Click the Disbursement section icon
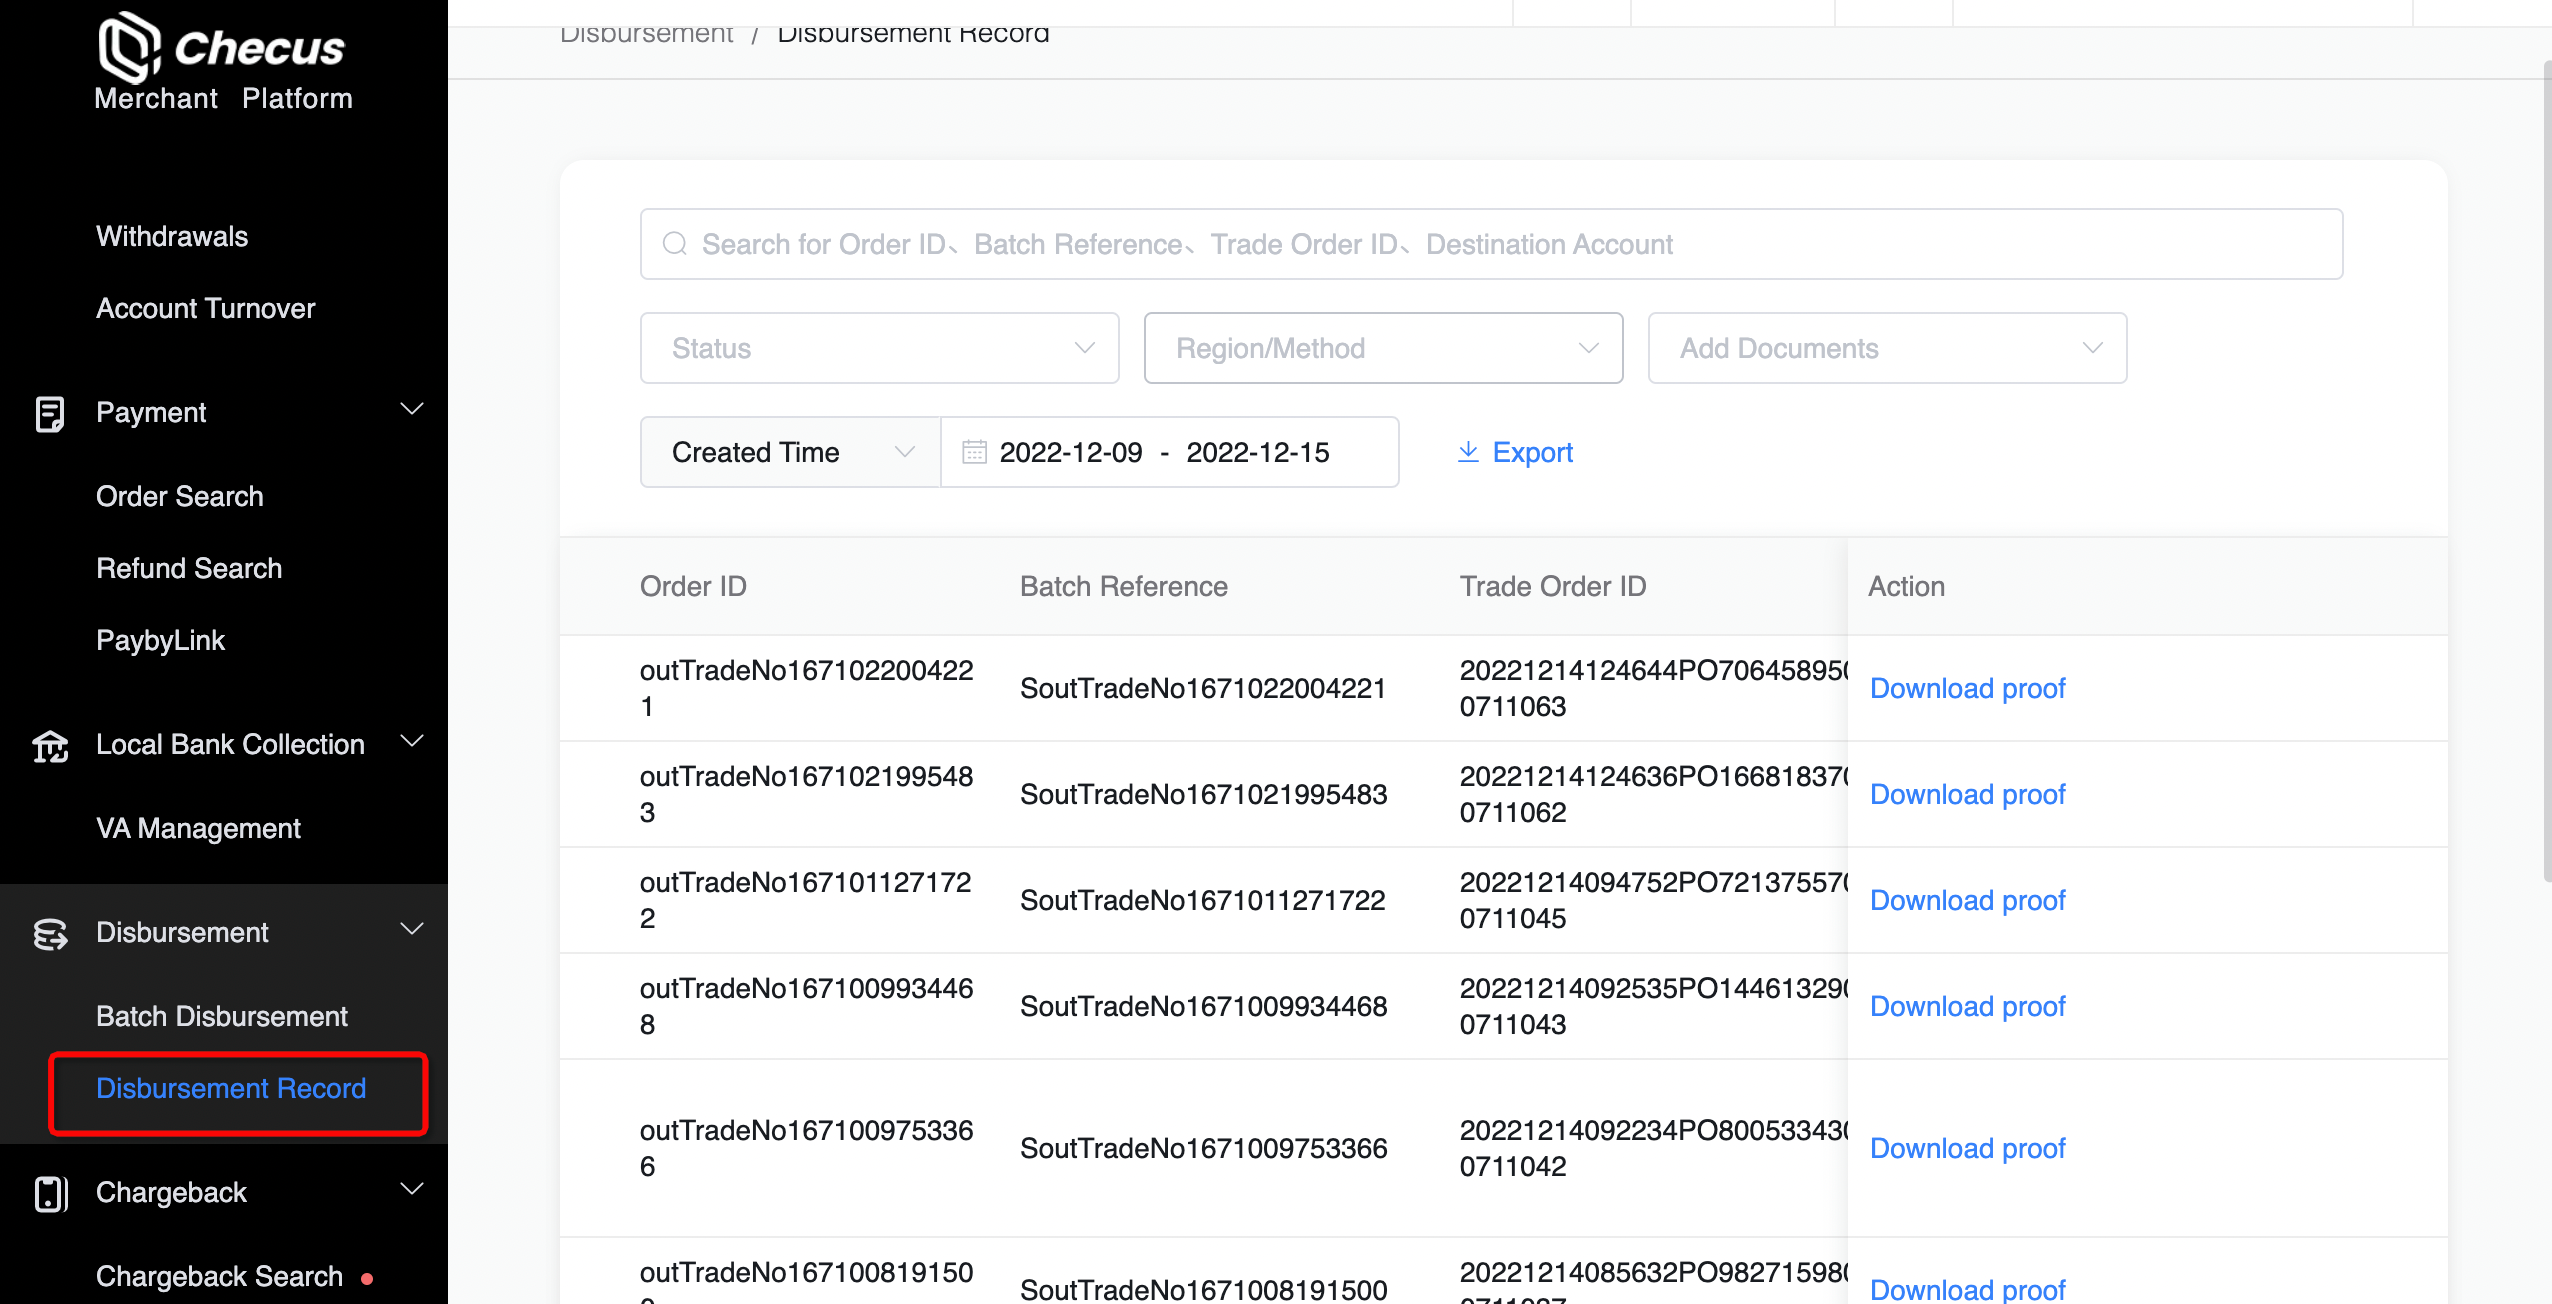This screenshot has width=2552, height=1304. tap(50, 933)
